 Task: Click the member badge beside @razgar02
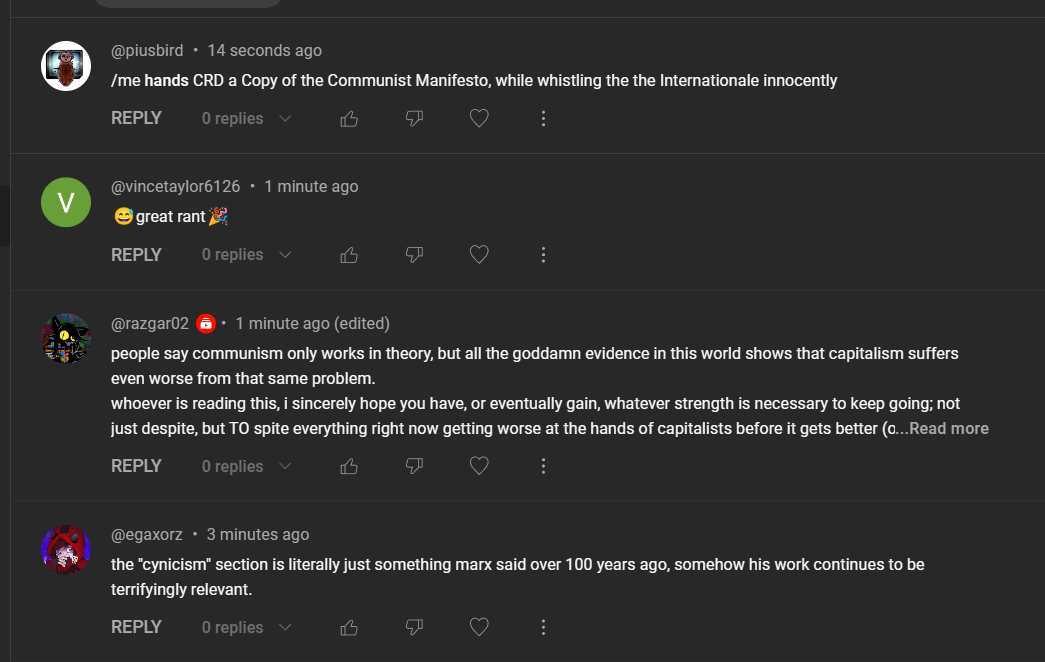(x=206, y=324)
